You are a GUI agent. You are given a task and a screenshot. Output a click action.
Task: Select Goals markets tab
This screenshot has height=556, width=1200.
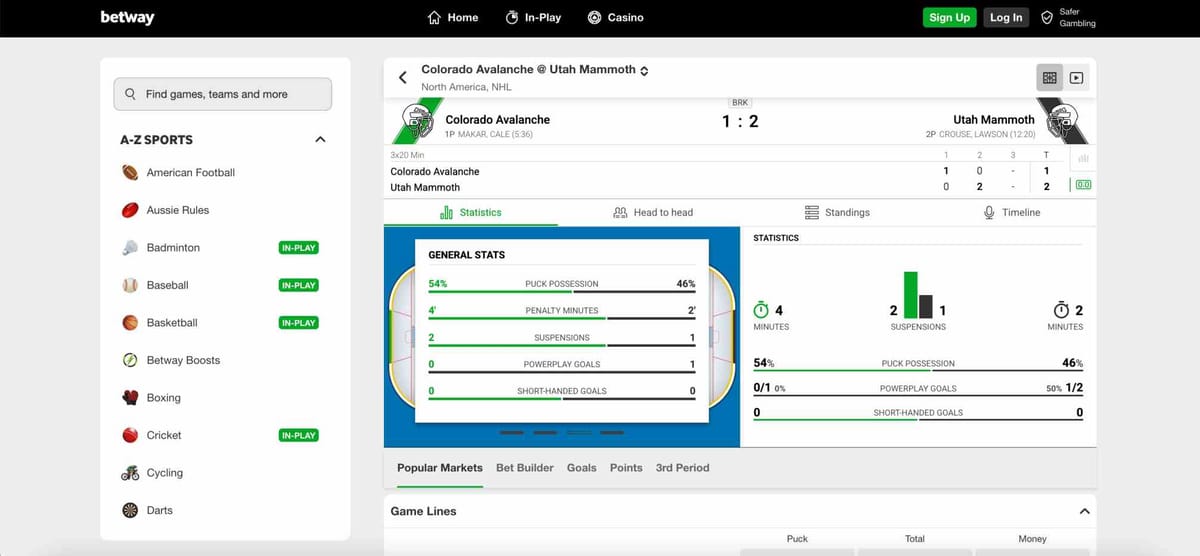[582, 468]
